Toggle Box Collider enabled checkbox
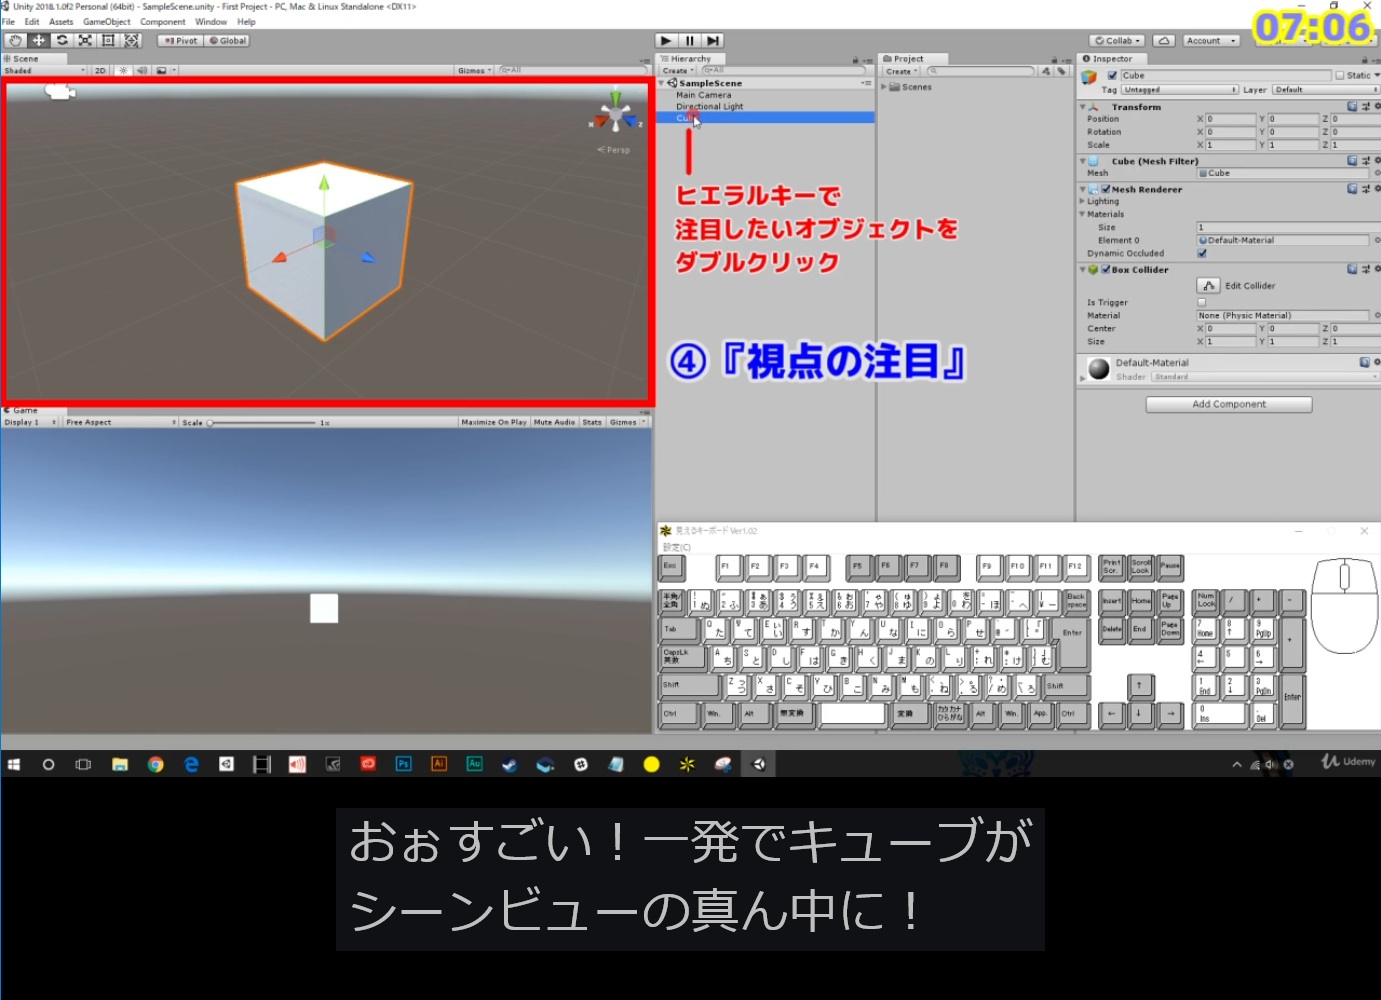The width and height of the screenshot is (1381, 1000). coord(1106,269)
